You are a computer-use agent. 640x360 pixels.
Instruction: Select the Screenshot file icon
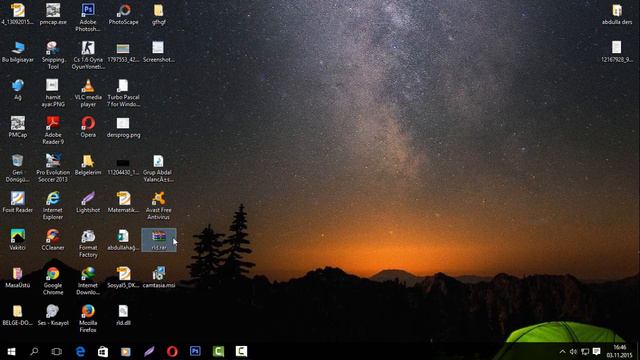pos(158,52)
